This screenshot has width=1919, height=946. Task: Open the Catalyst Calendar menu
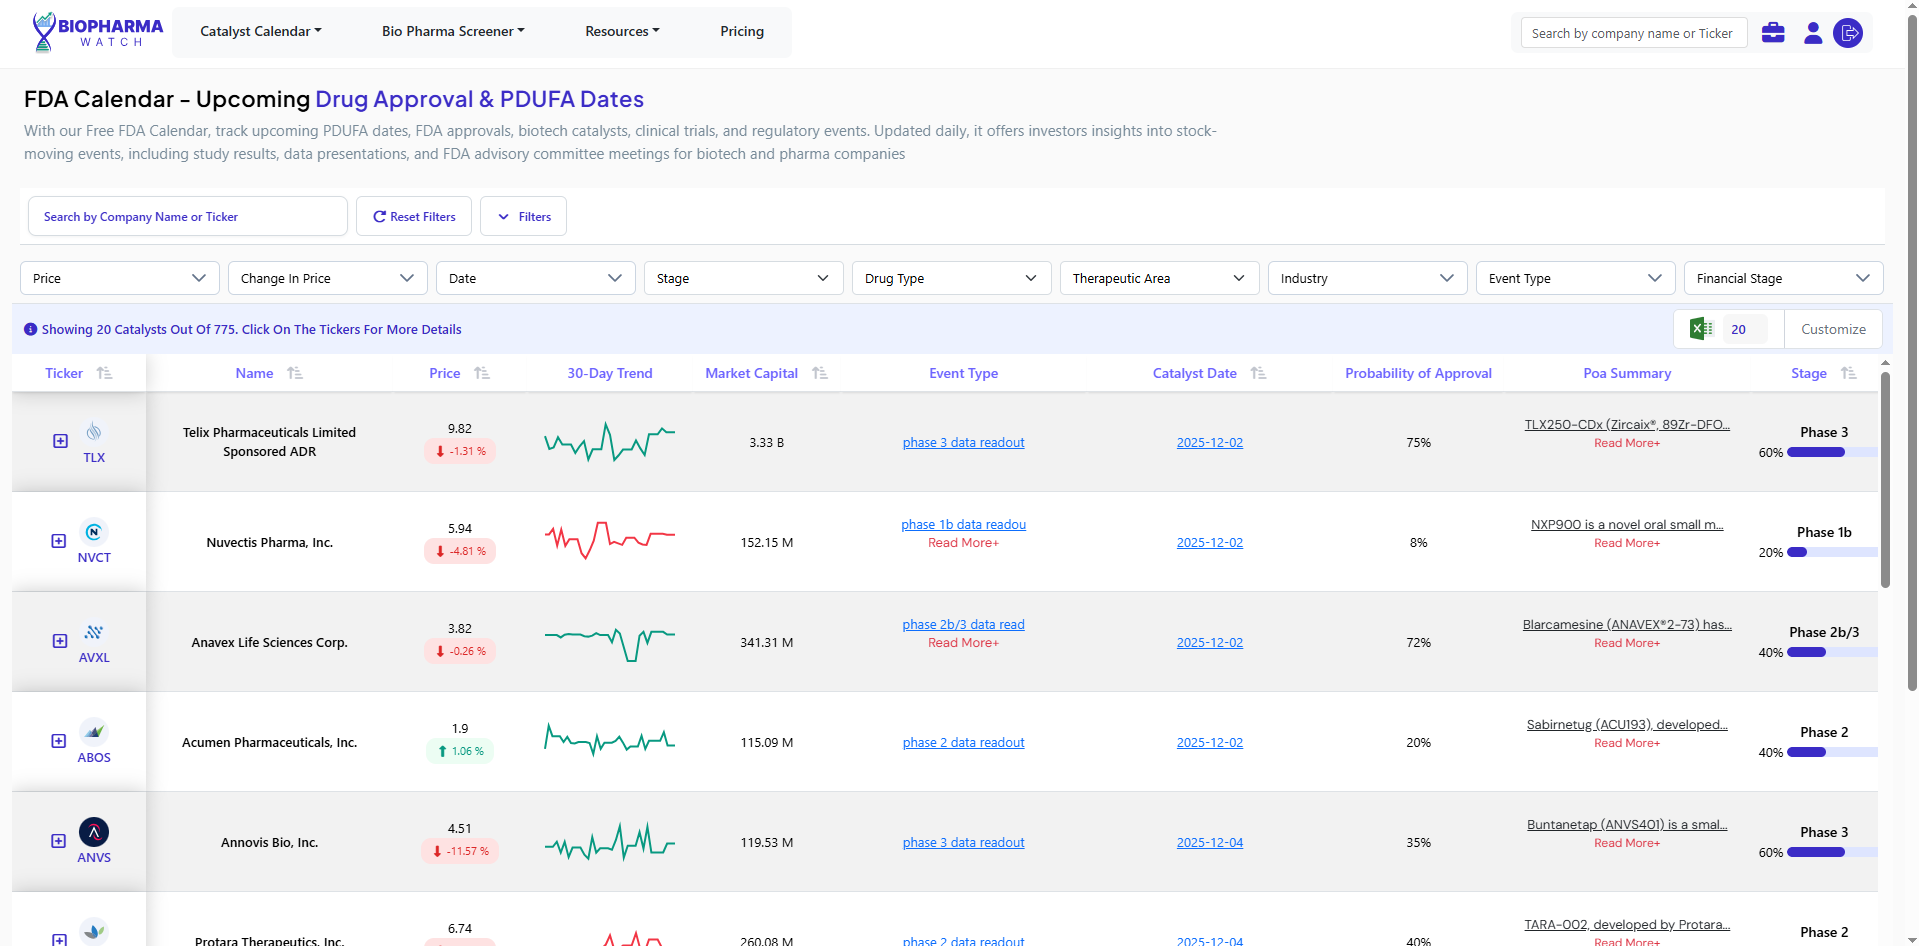pyautogui.click(x=261, y=31)
